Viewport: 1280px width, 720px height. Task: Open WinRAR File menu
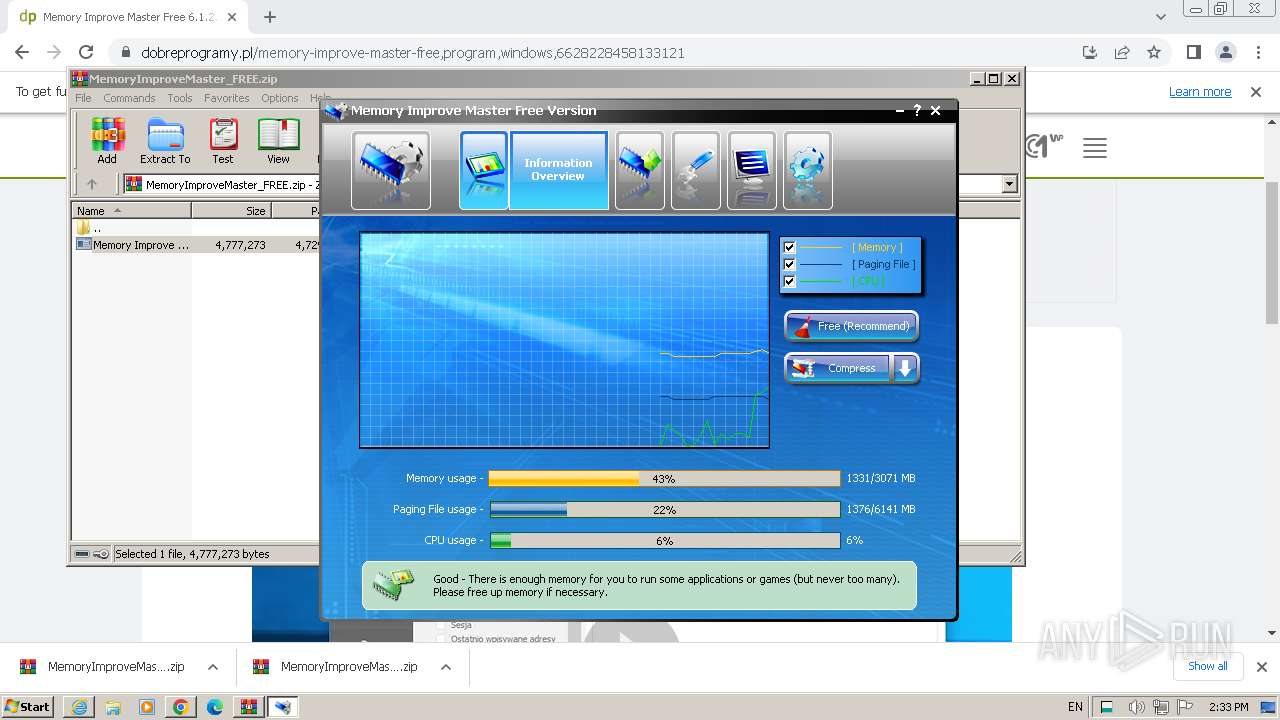click(x=83, y=98)
